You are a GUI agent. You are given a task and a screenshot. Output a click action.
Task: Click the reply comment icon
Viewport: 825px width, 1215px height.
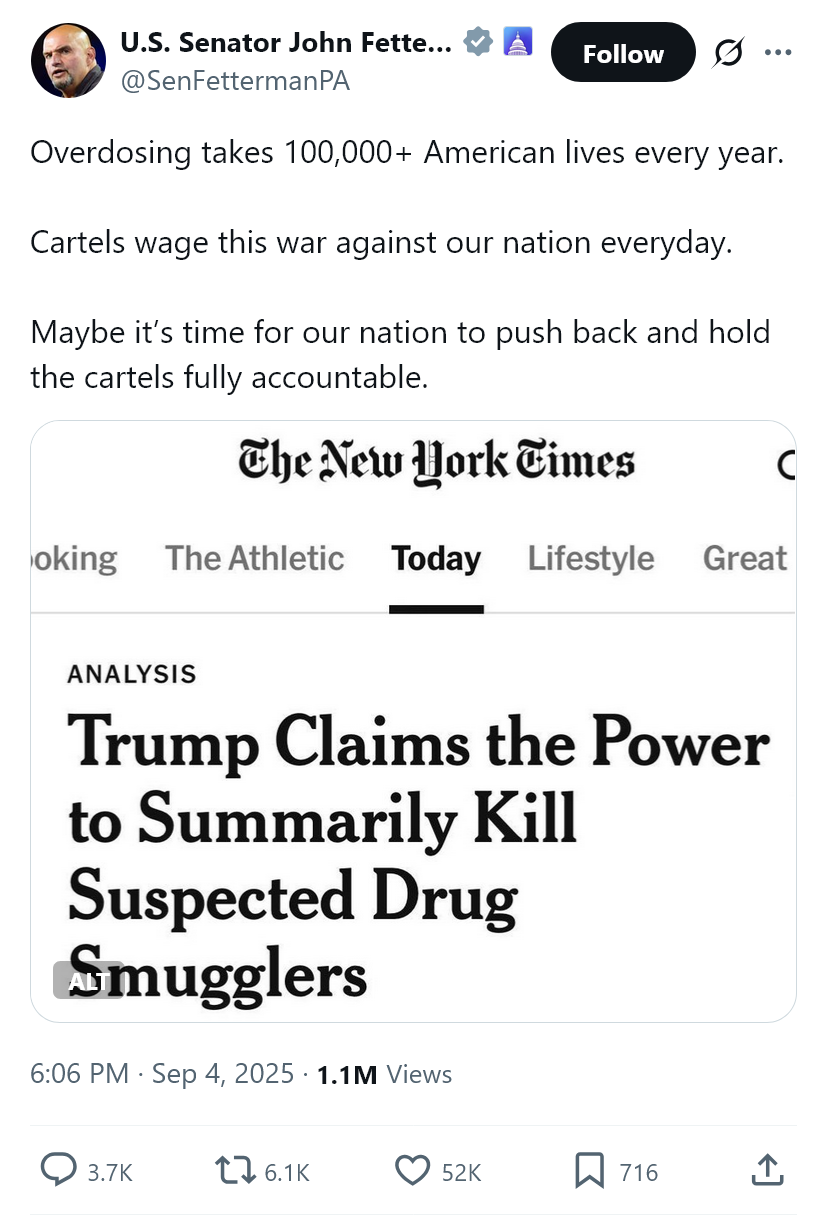click(58, 1171)
